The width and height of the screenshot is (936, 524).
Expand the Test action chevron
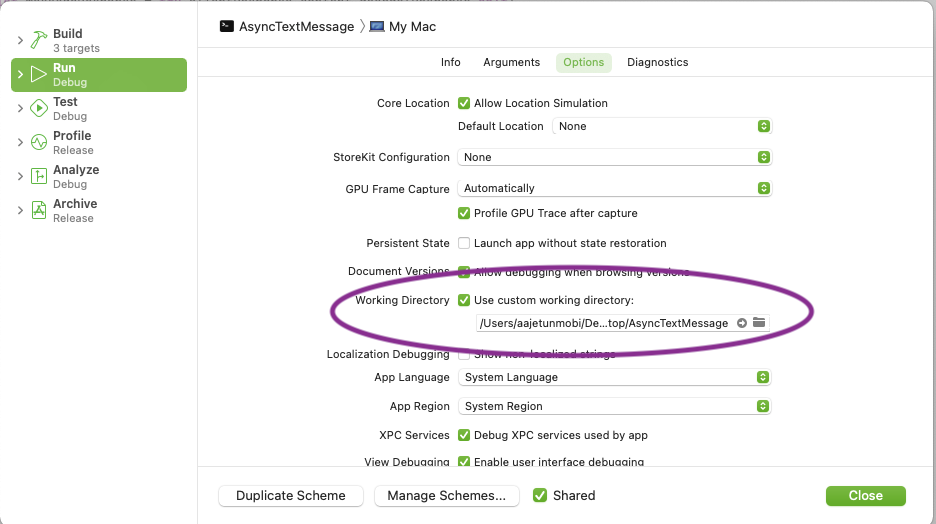click(20, 108)
